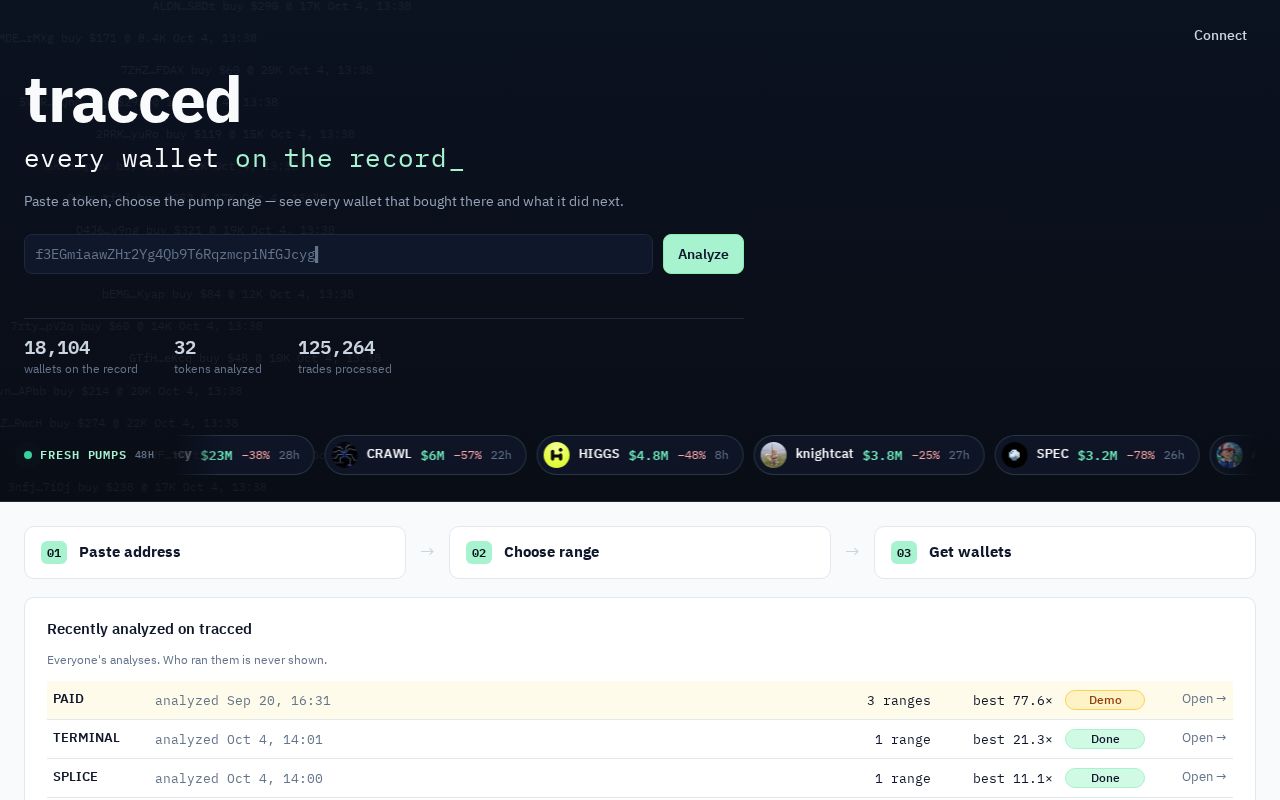Click the yellow HIGGS token icon
Image resolution: width=1280 pixels, height=800 pixels.
557,455
